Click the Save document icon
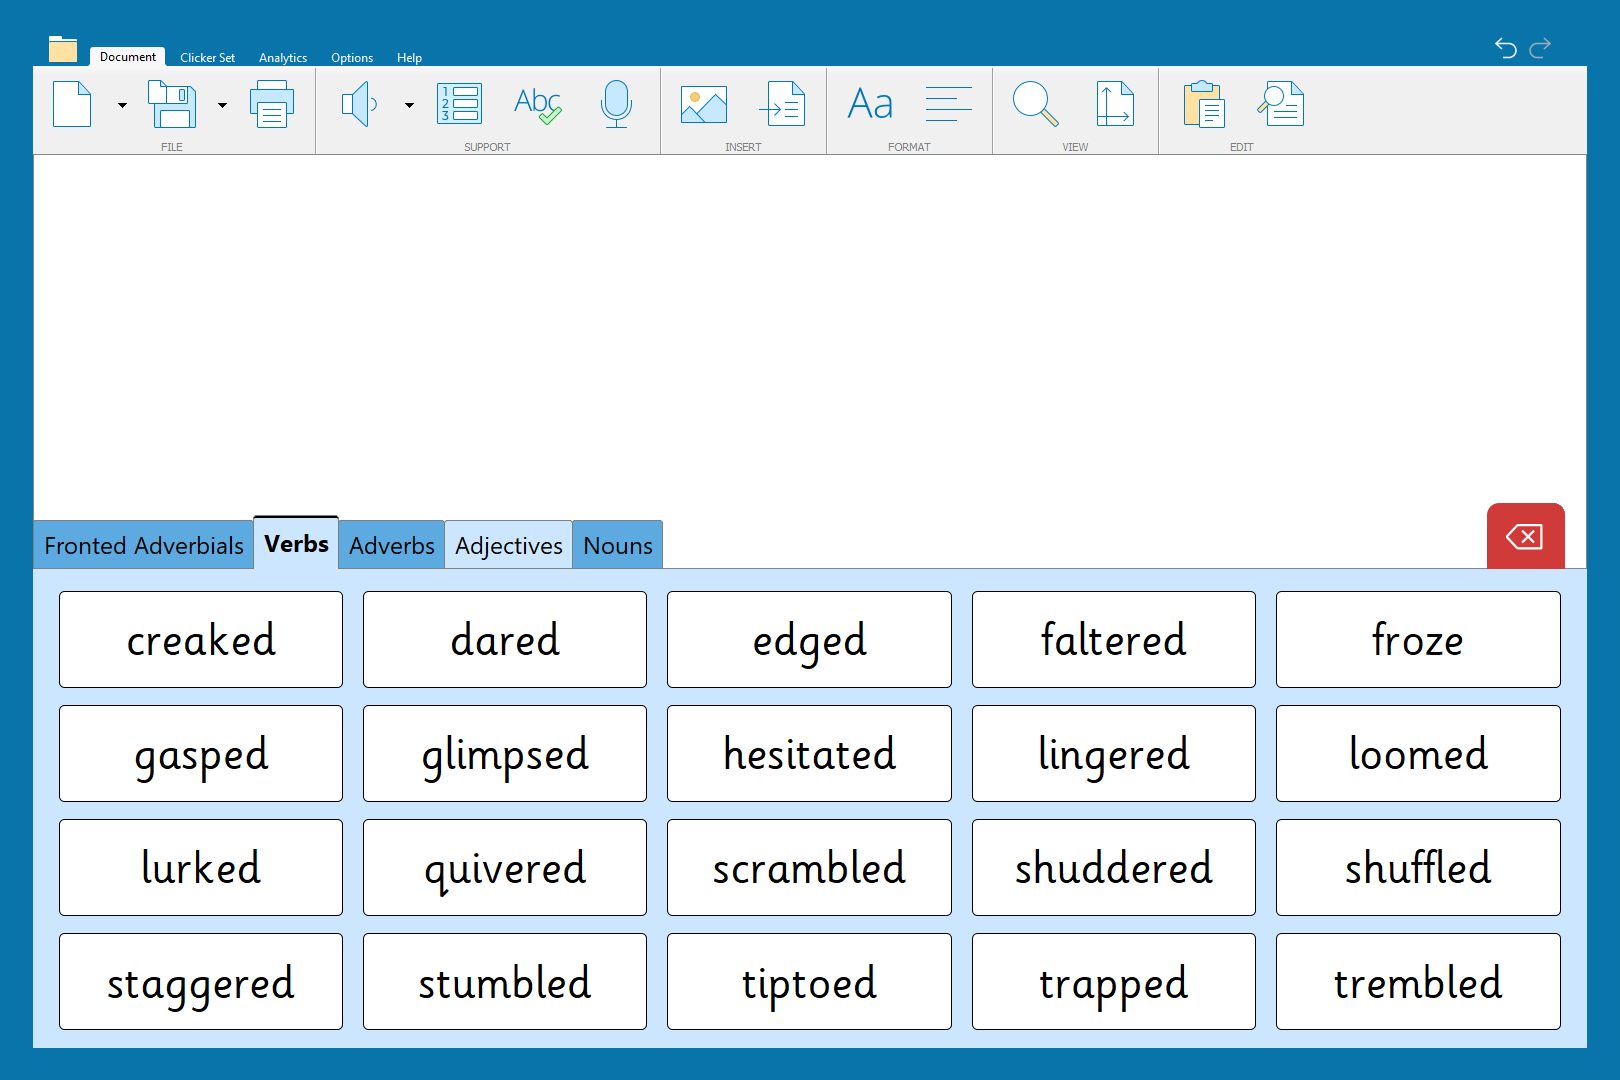This screenshot has height=1080, width=1620. click(172, 104)
